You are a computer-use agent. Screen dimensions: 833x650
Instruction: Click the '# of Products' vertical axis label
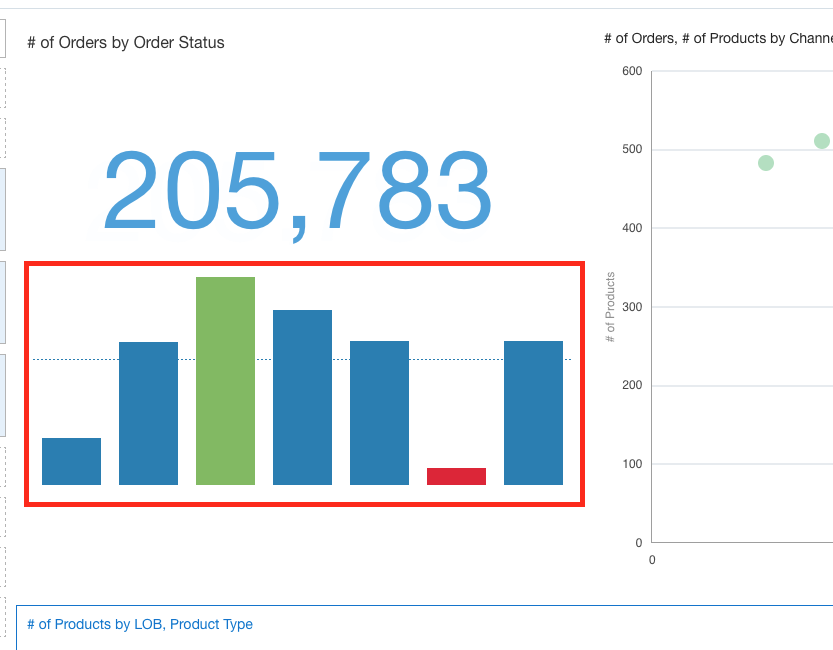point(610,306)
